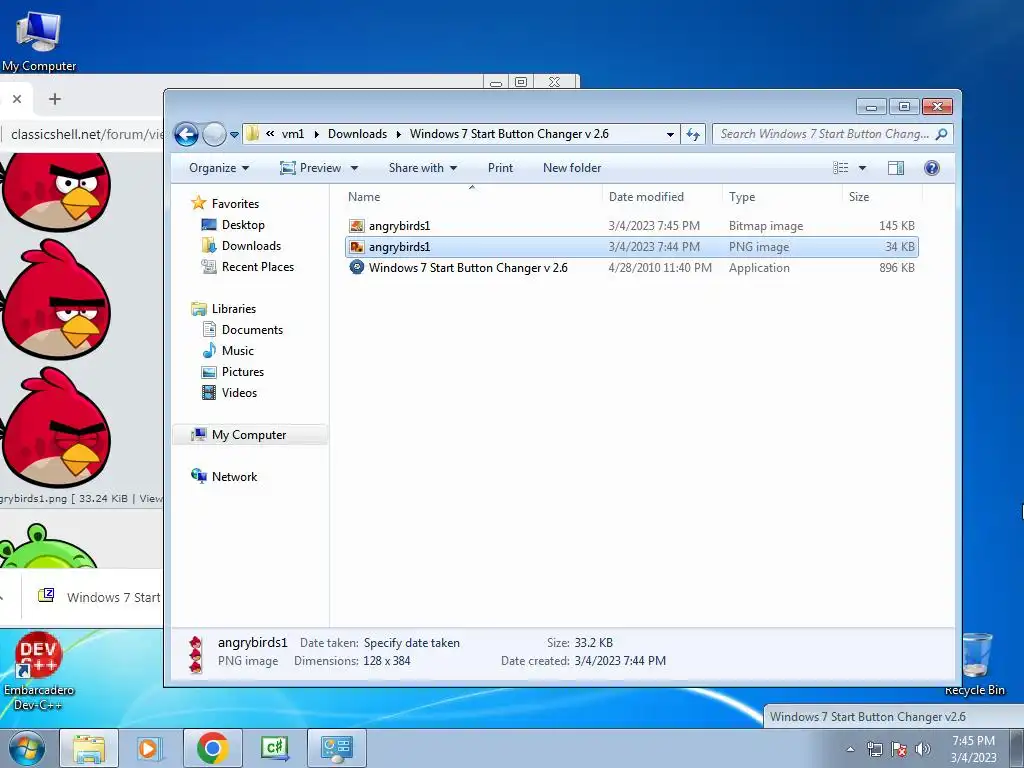This screenshot has height=768, width=1024.
Task: Click the angrybirds1 thumbnail in the details pane
Action: [195, 654]
